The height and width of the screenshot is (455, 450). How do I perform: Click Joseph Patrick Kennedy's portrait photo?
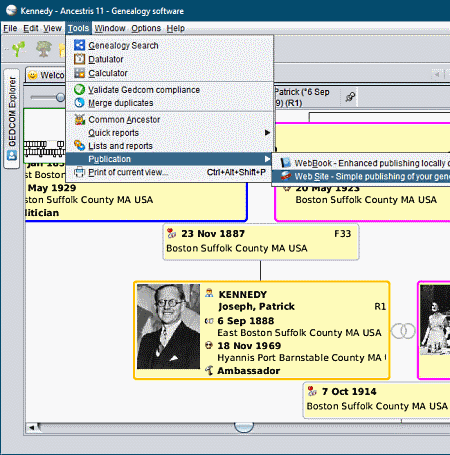[x=168, y=326]
